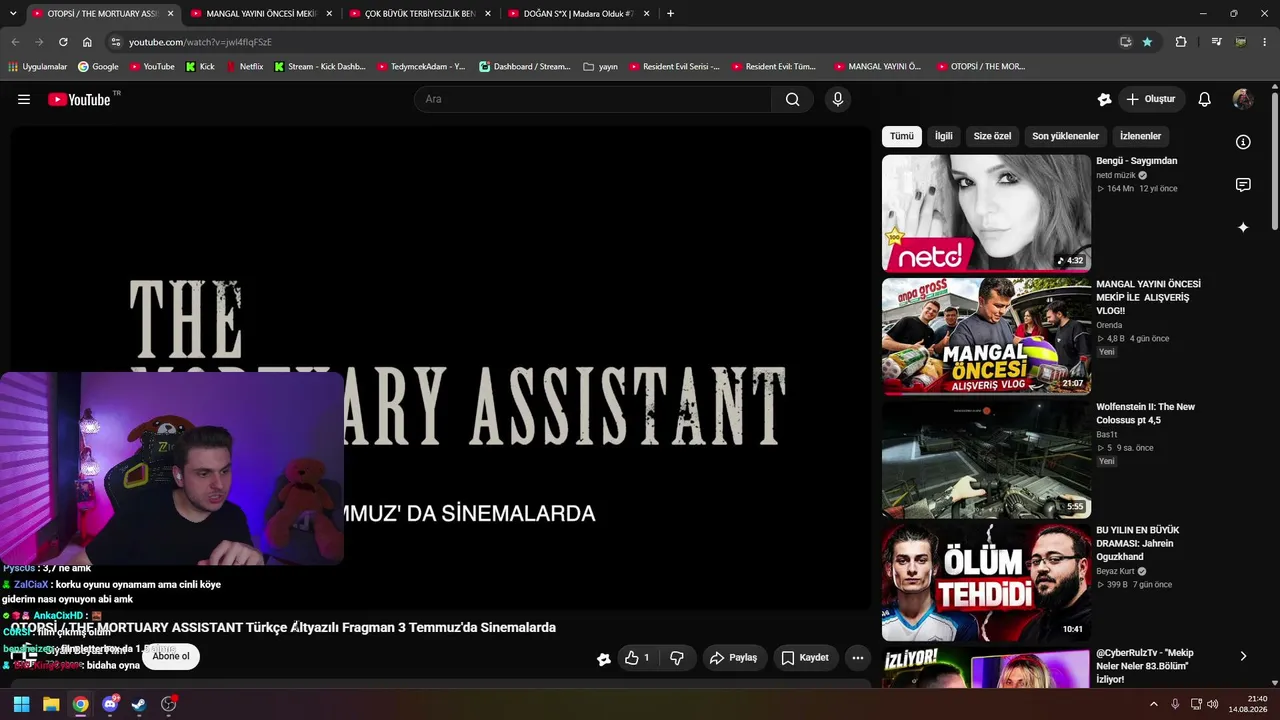Open the account avatar menu

(x=1243, y=99)
